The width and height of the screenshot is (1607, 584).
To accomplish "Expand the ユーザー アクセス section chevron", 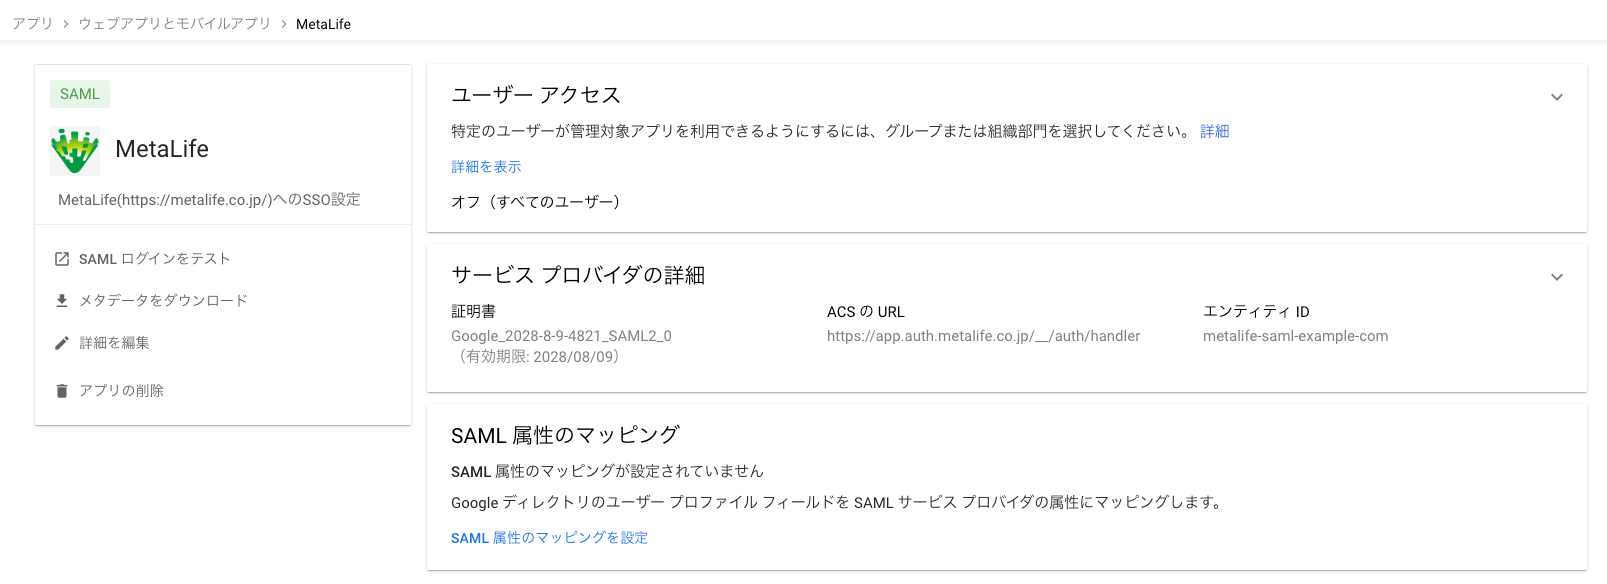I will pyautogui.click(x=1556, y=97).
